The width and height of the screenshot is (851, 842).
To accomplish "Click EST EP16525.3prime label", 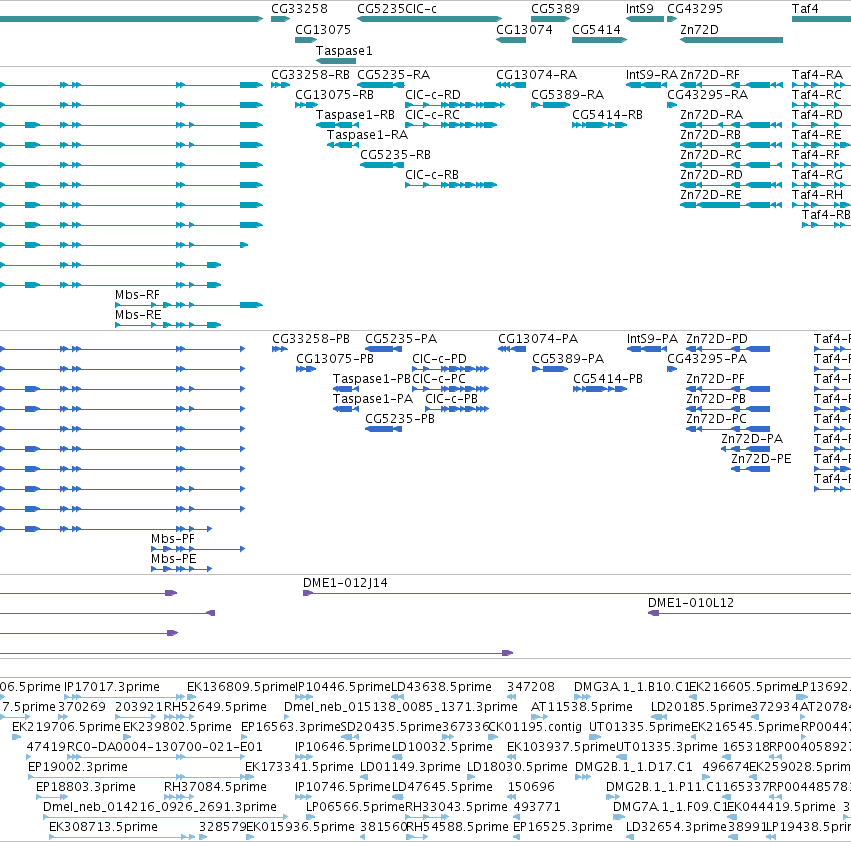I will (562, 827).
